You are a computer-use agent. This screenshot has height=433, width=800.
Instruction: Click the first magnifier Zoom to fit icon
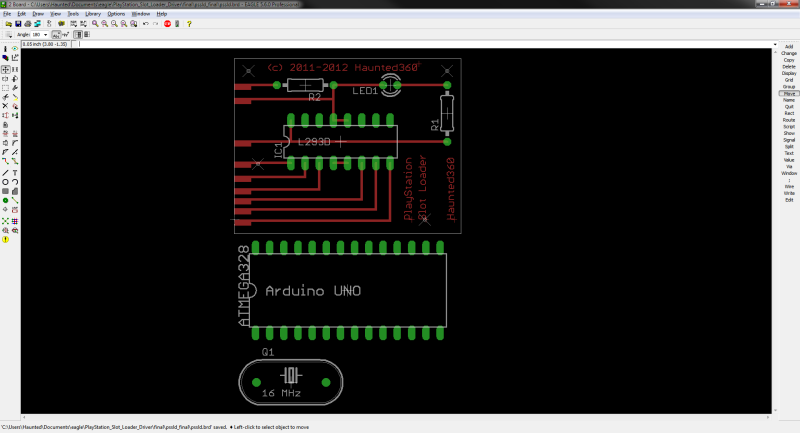(95, 24)
